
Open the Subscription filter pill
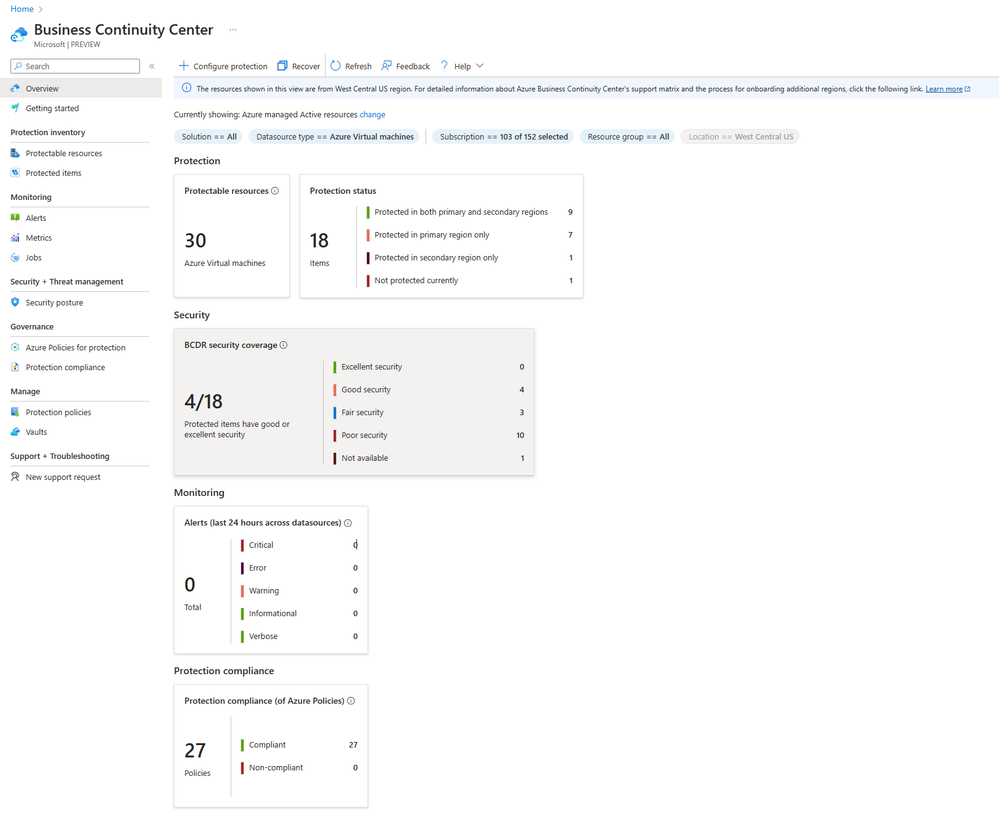point(503,136)
